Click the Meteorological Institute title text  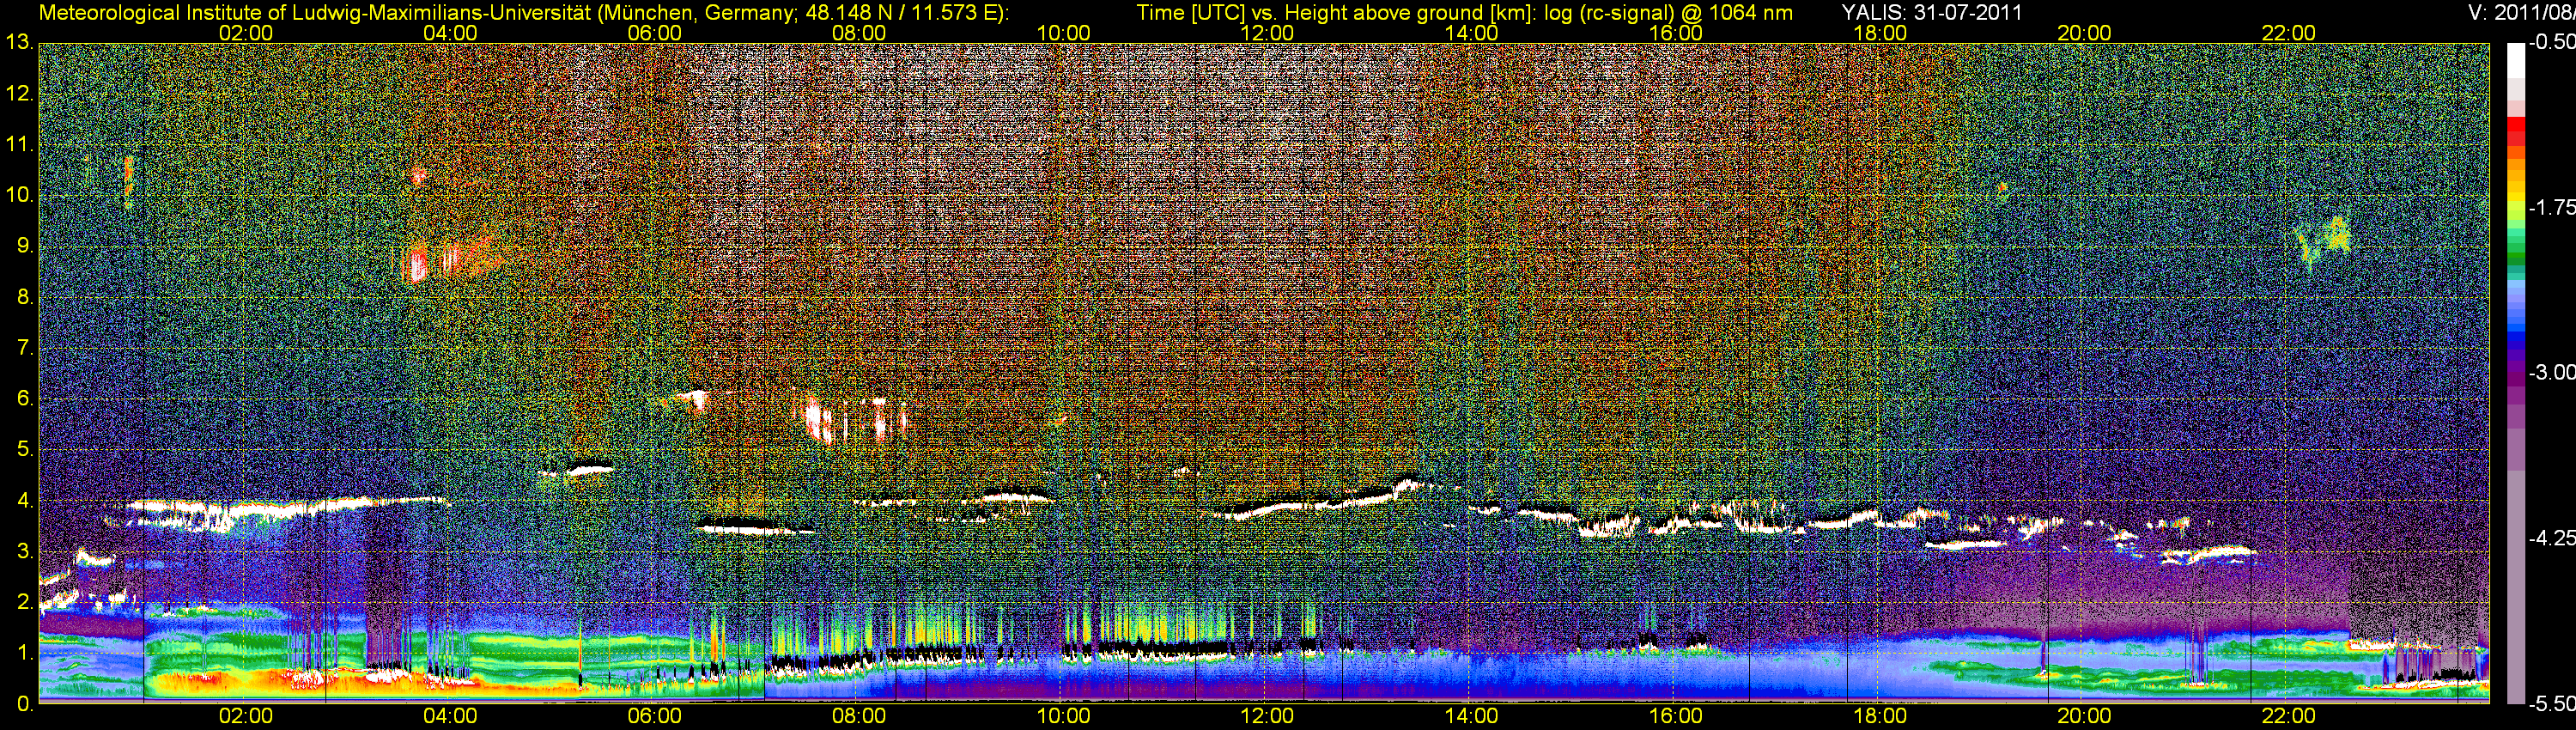[x=523, y=13]
